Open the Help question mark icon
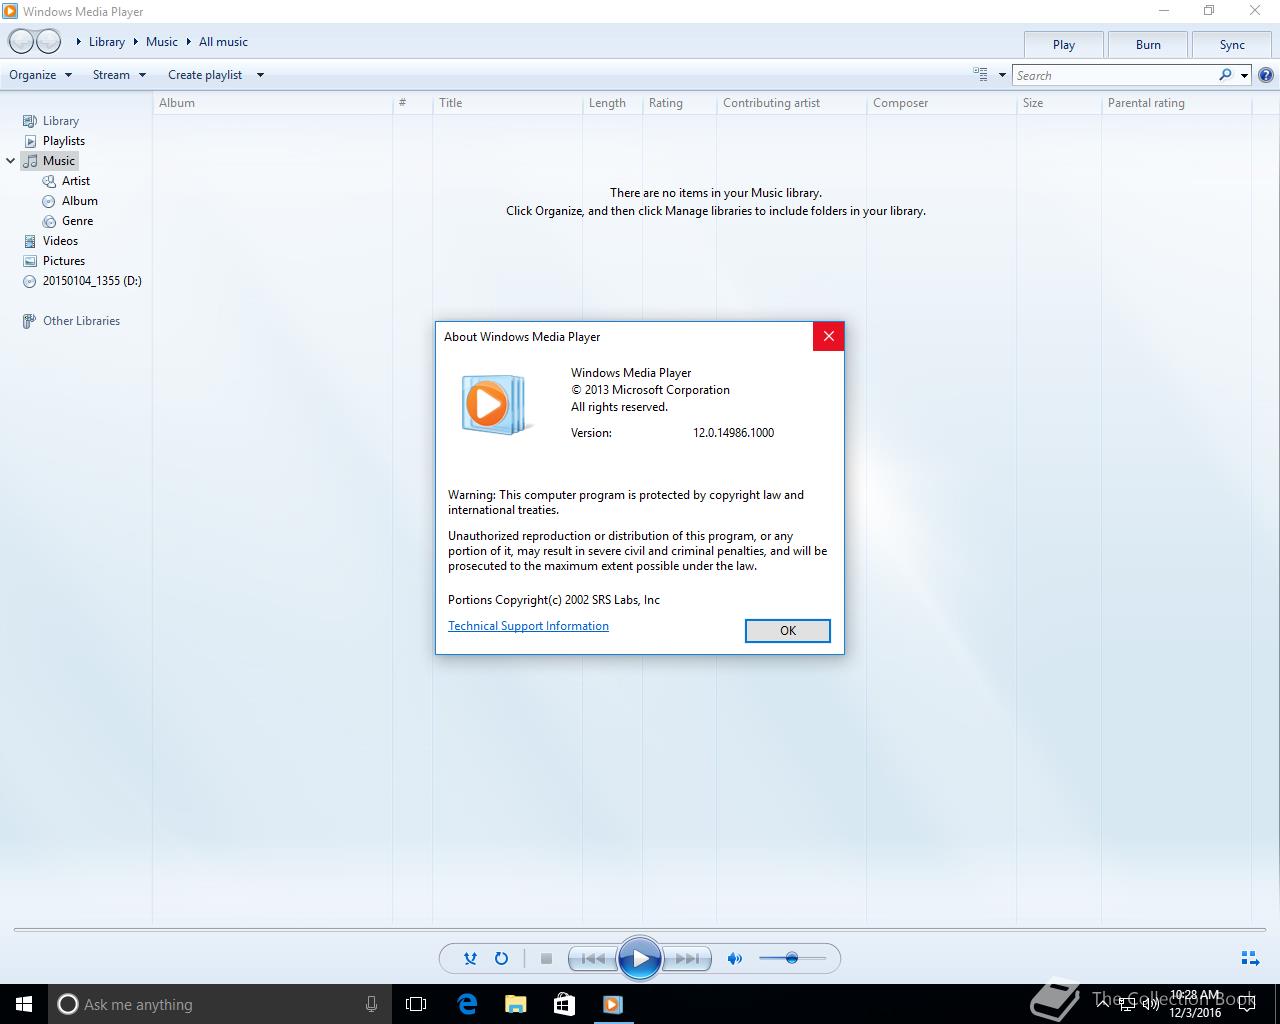This screenshot has width=1280, height=1024. tap(1265, 75)
